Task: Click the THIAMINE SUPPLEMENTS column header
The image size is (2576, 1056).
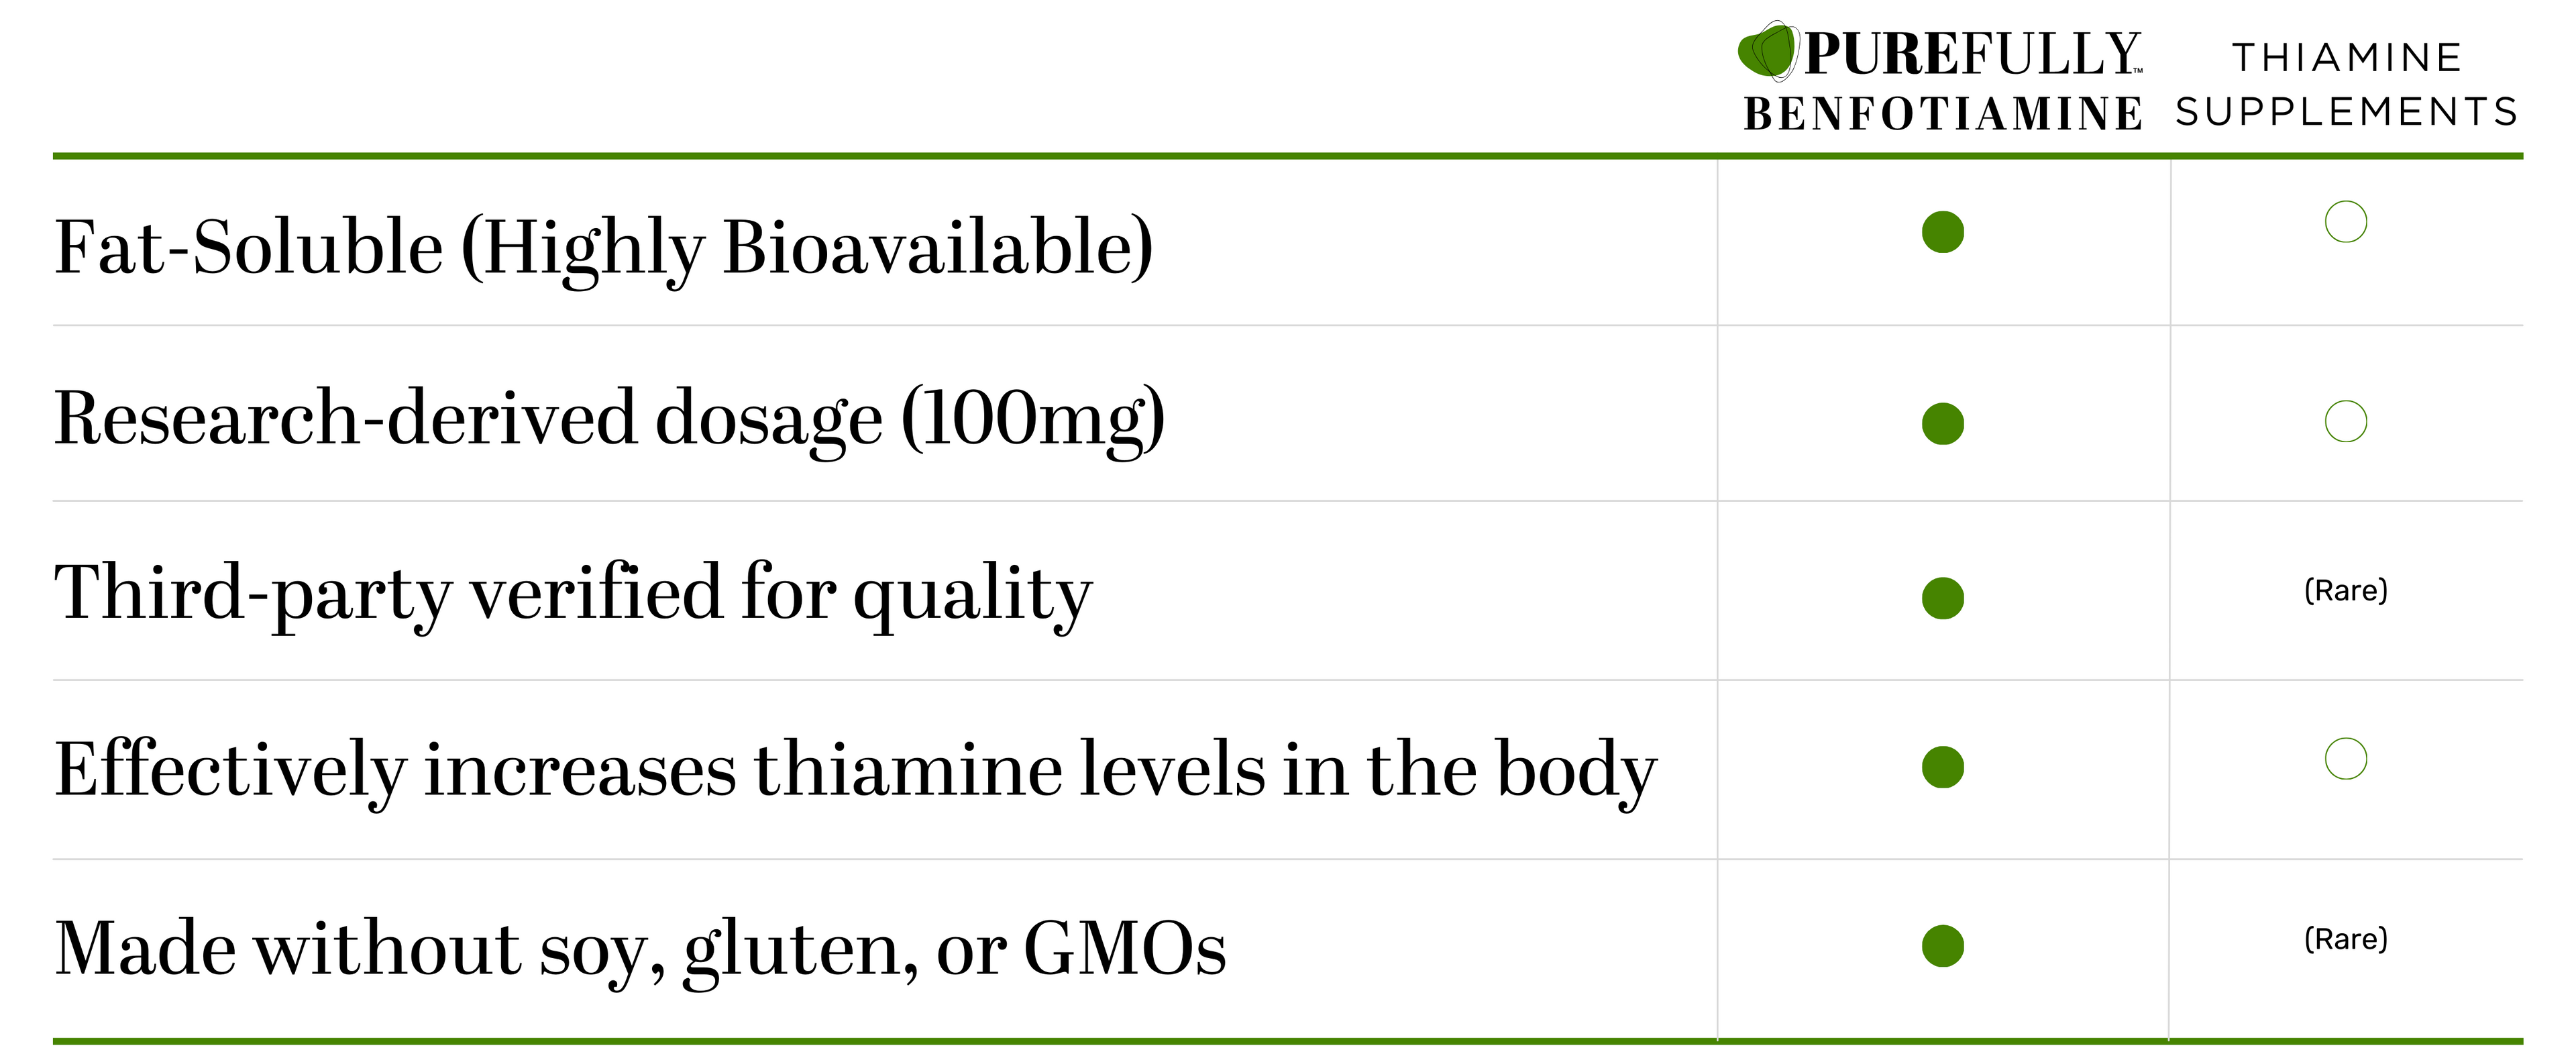Action: [2346, 84]
